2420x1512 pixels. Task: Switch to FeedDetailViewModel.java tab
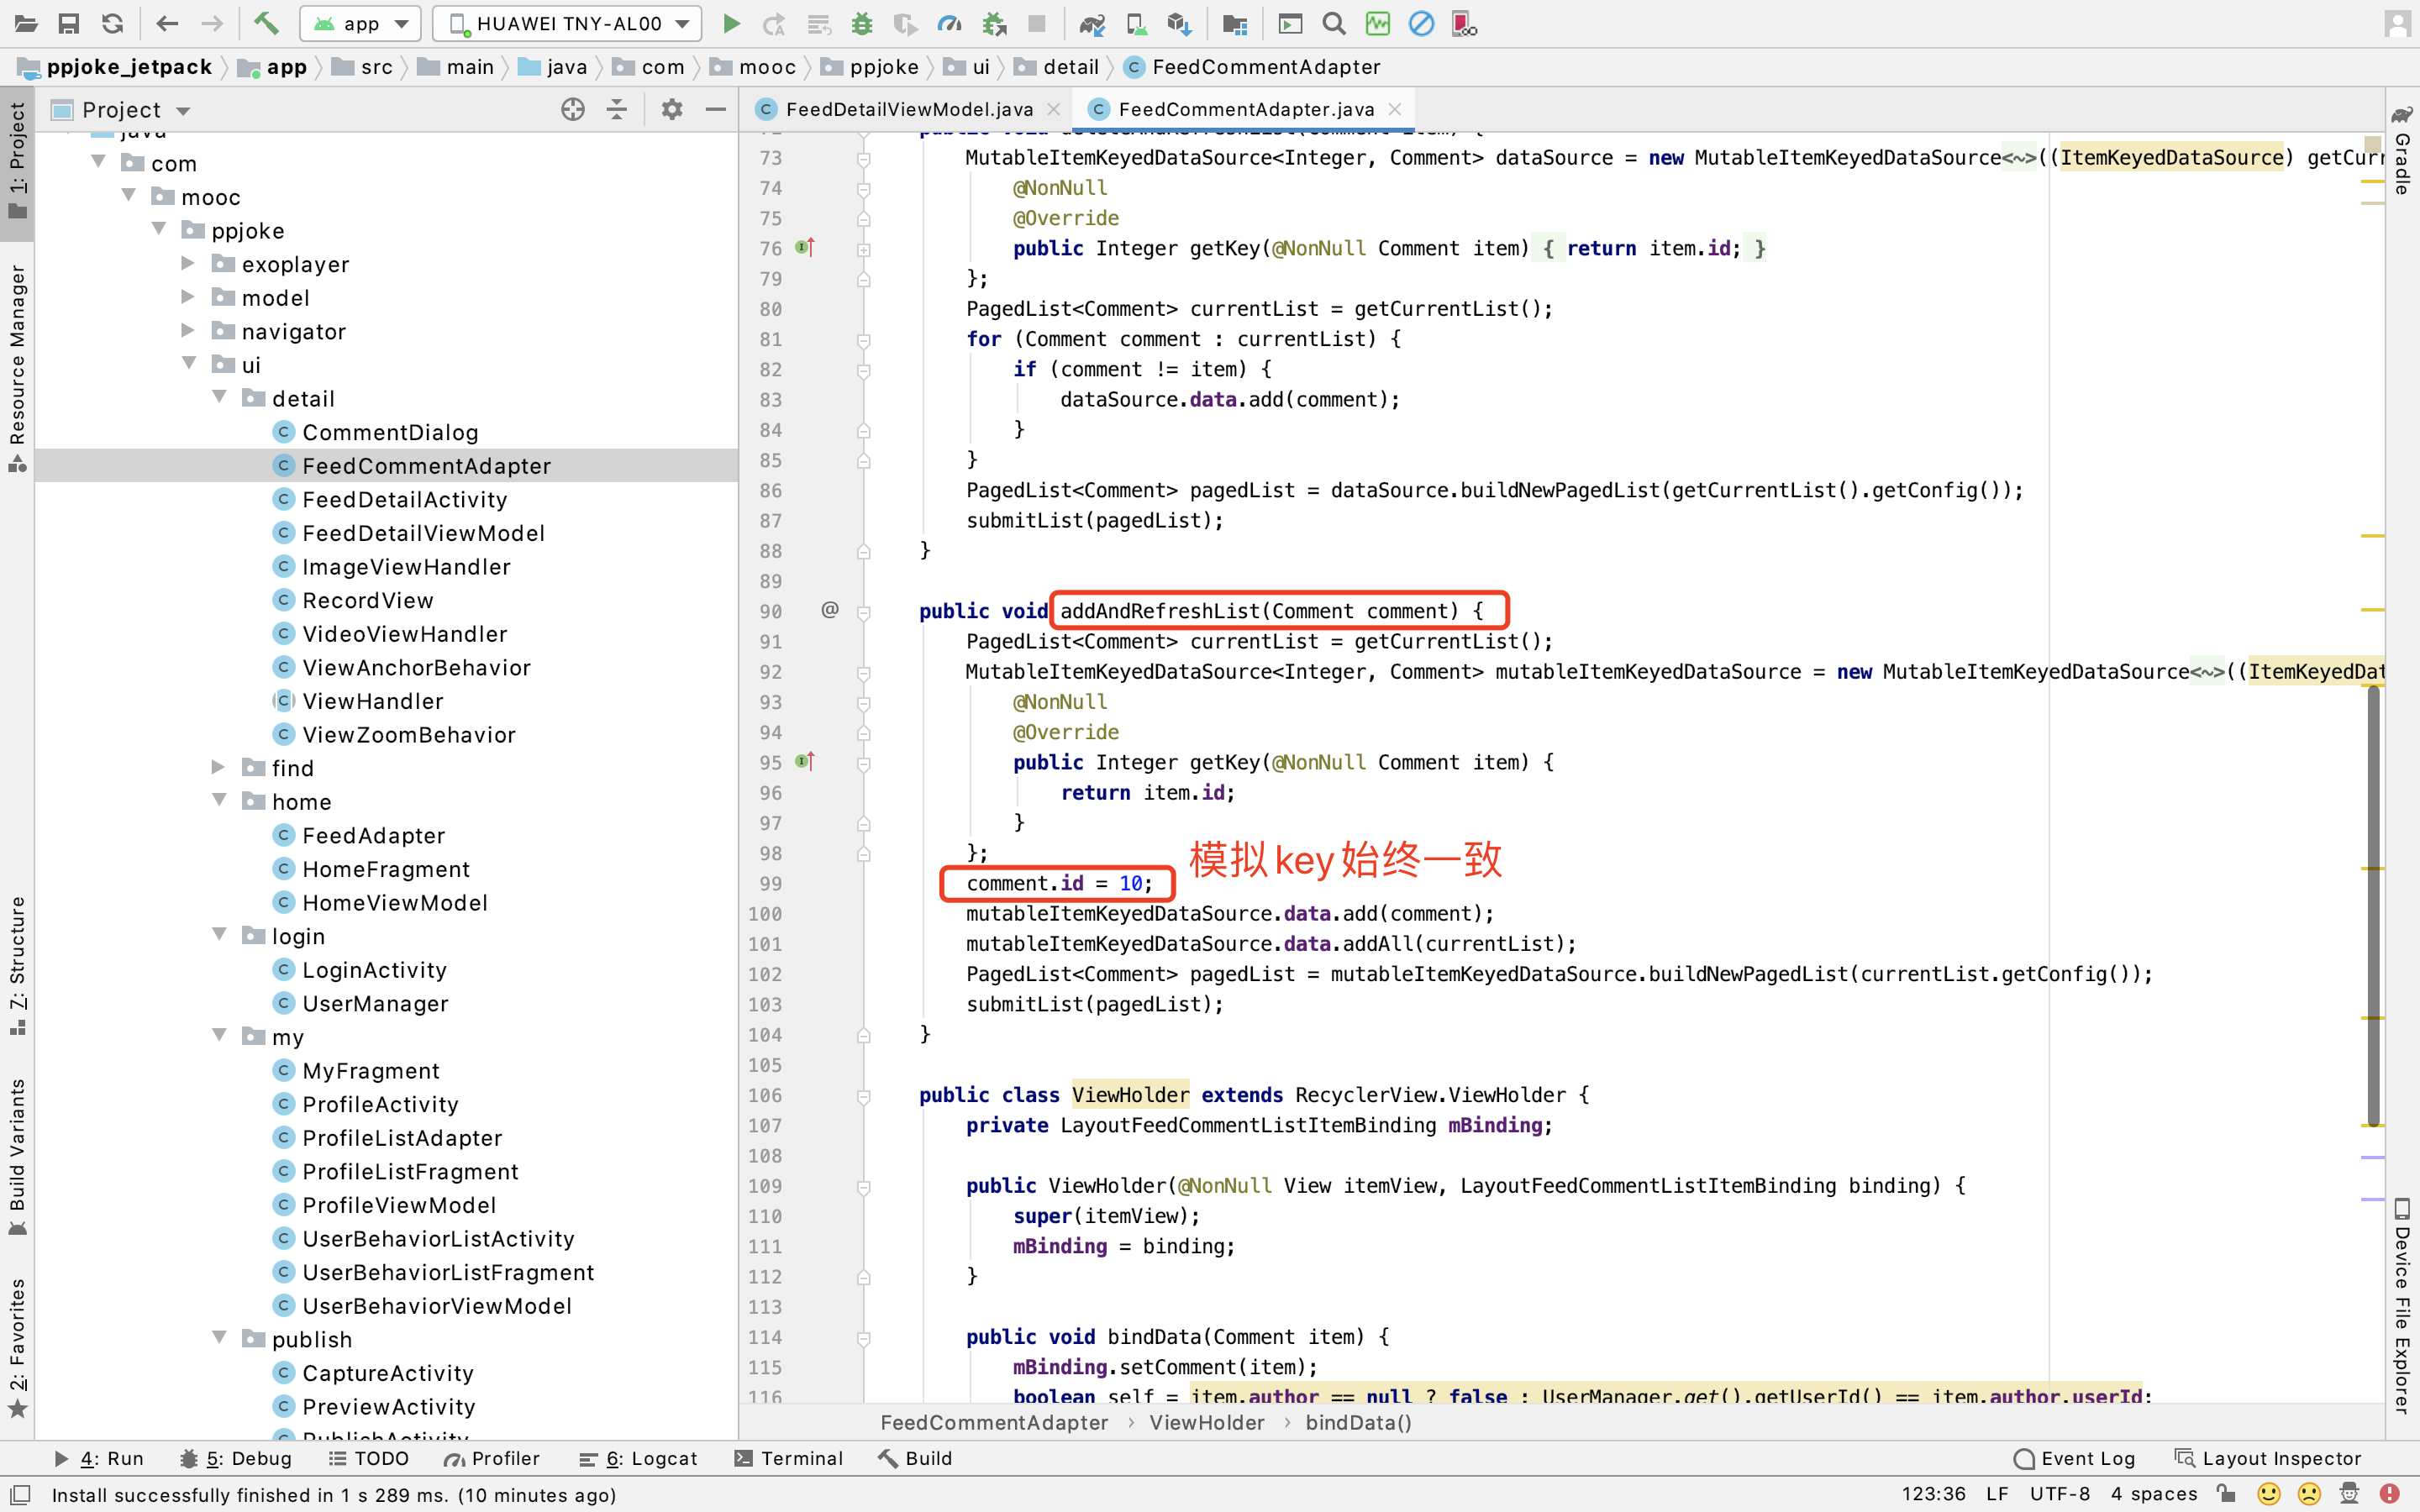pos(908,109)
